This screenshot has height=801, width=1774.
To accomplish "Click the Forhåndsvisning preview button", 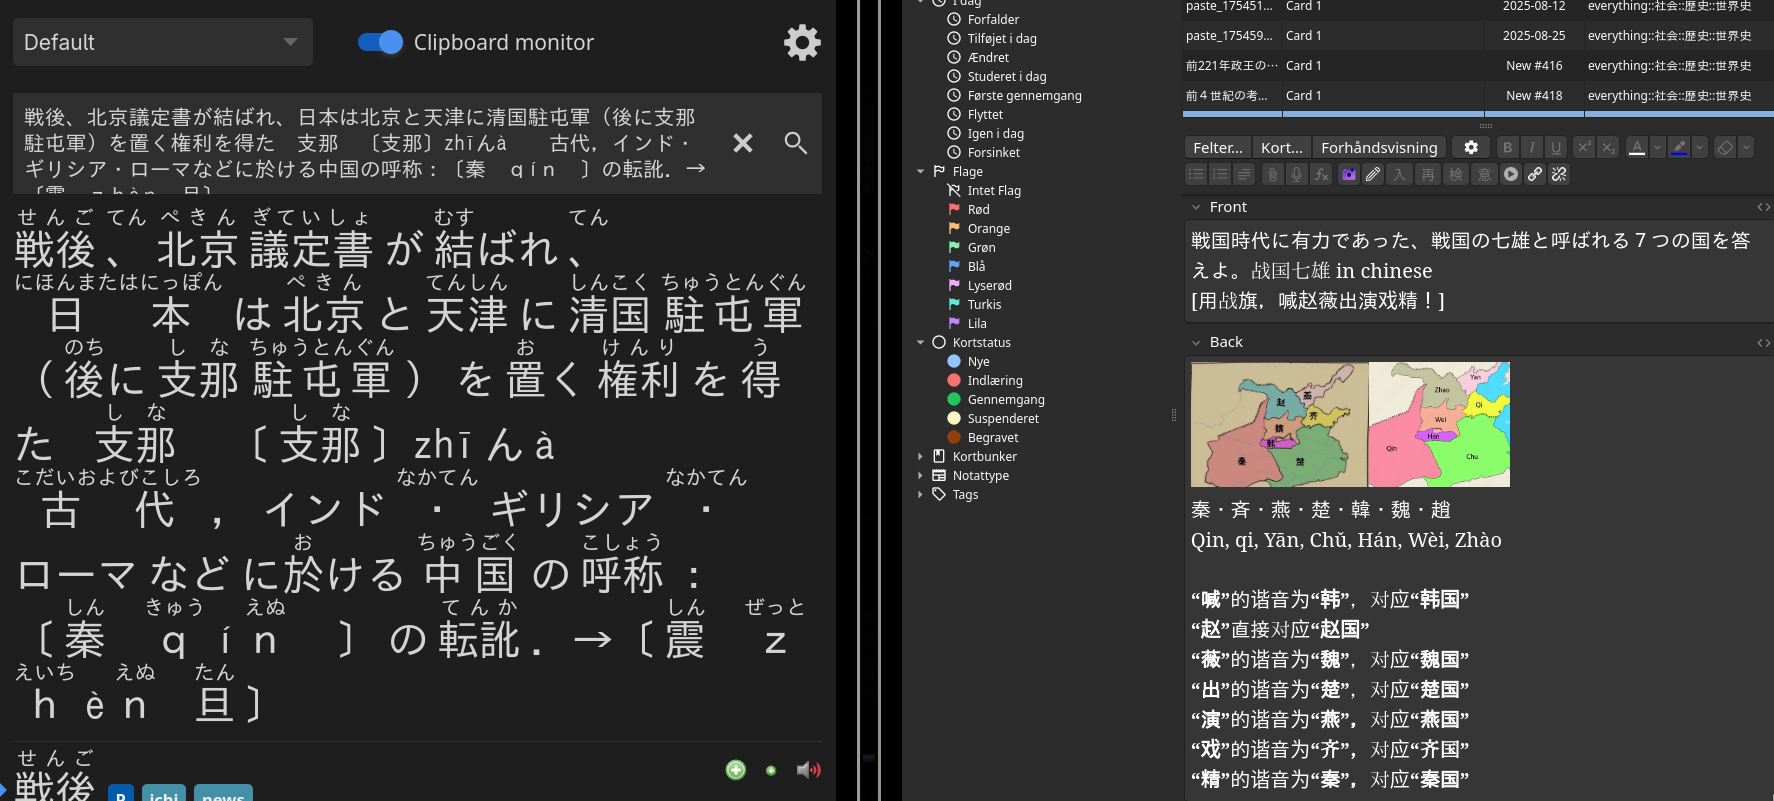I will [1379, 147].
